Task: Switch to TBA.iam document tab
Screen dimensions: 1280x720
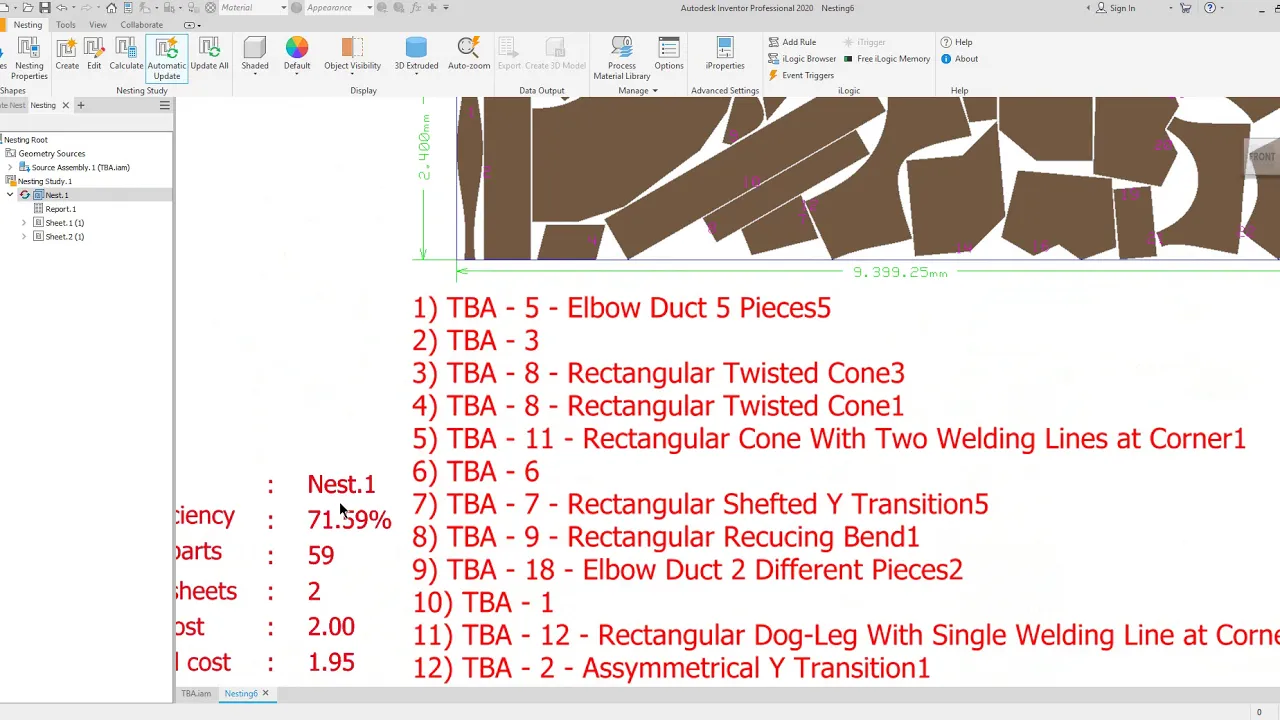Action: [x=196, y=693]
